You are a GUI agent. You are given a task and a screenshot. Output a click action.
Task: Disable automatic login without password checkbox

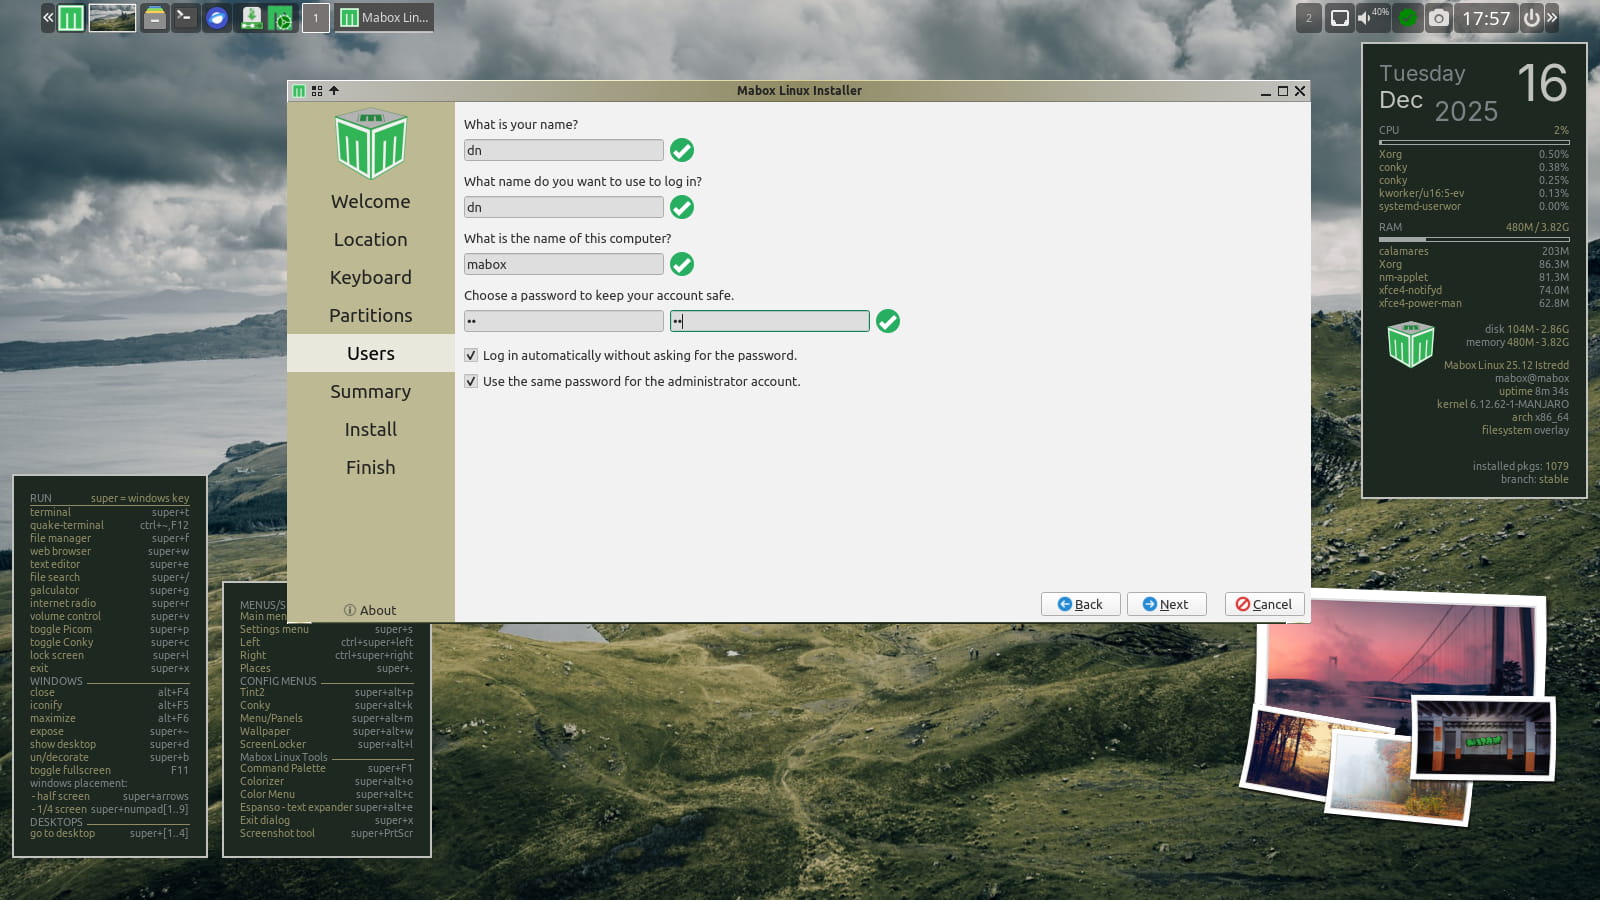(471, 355)
